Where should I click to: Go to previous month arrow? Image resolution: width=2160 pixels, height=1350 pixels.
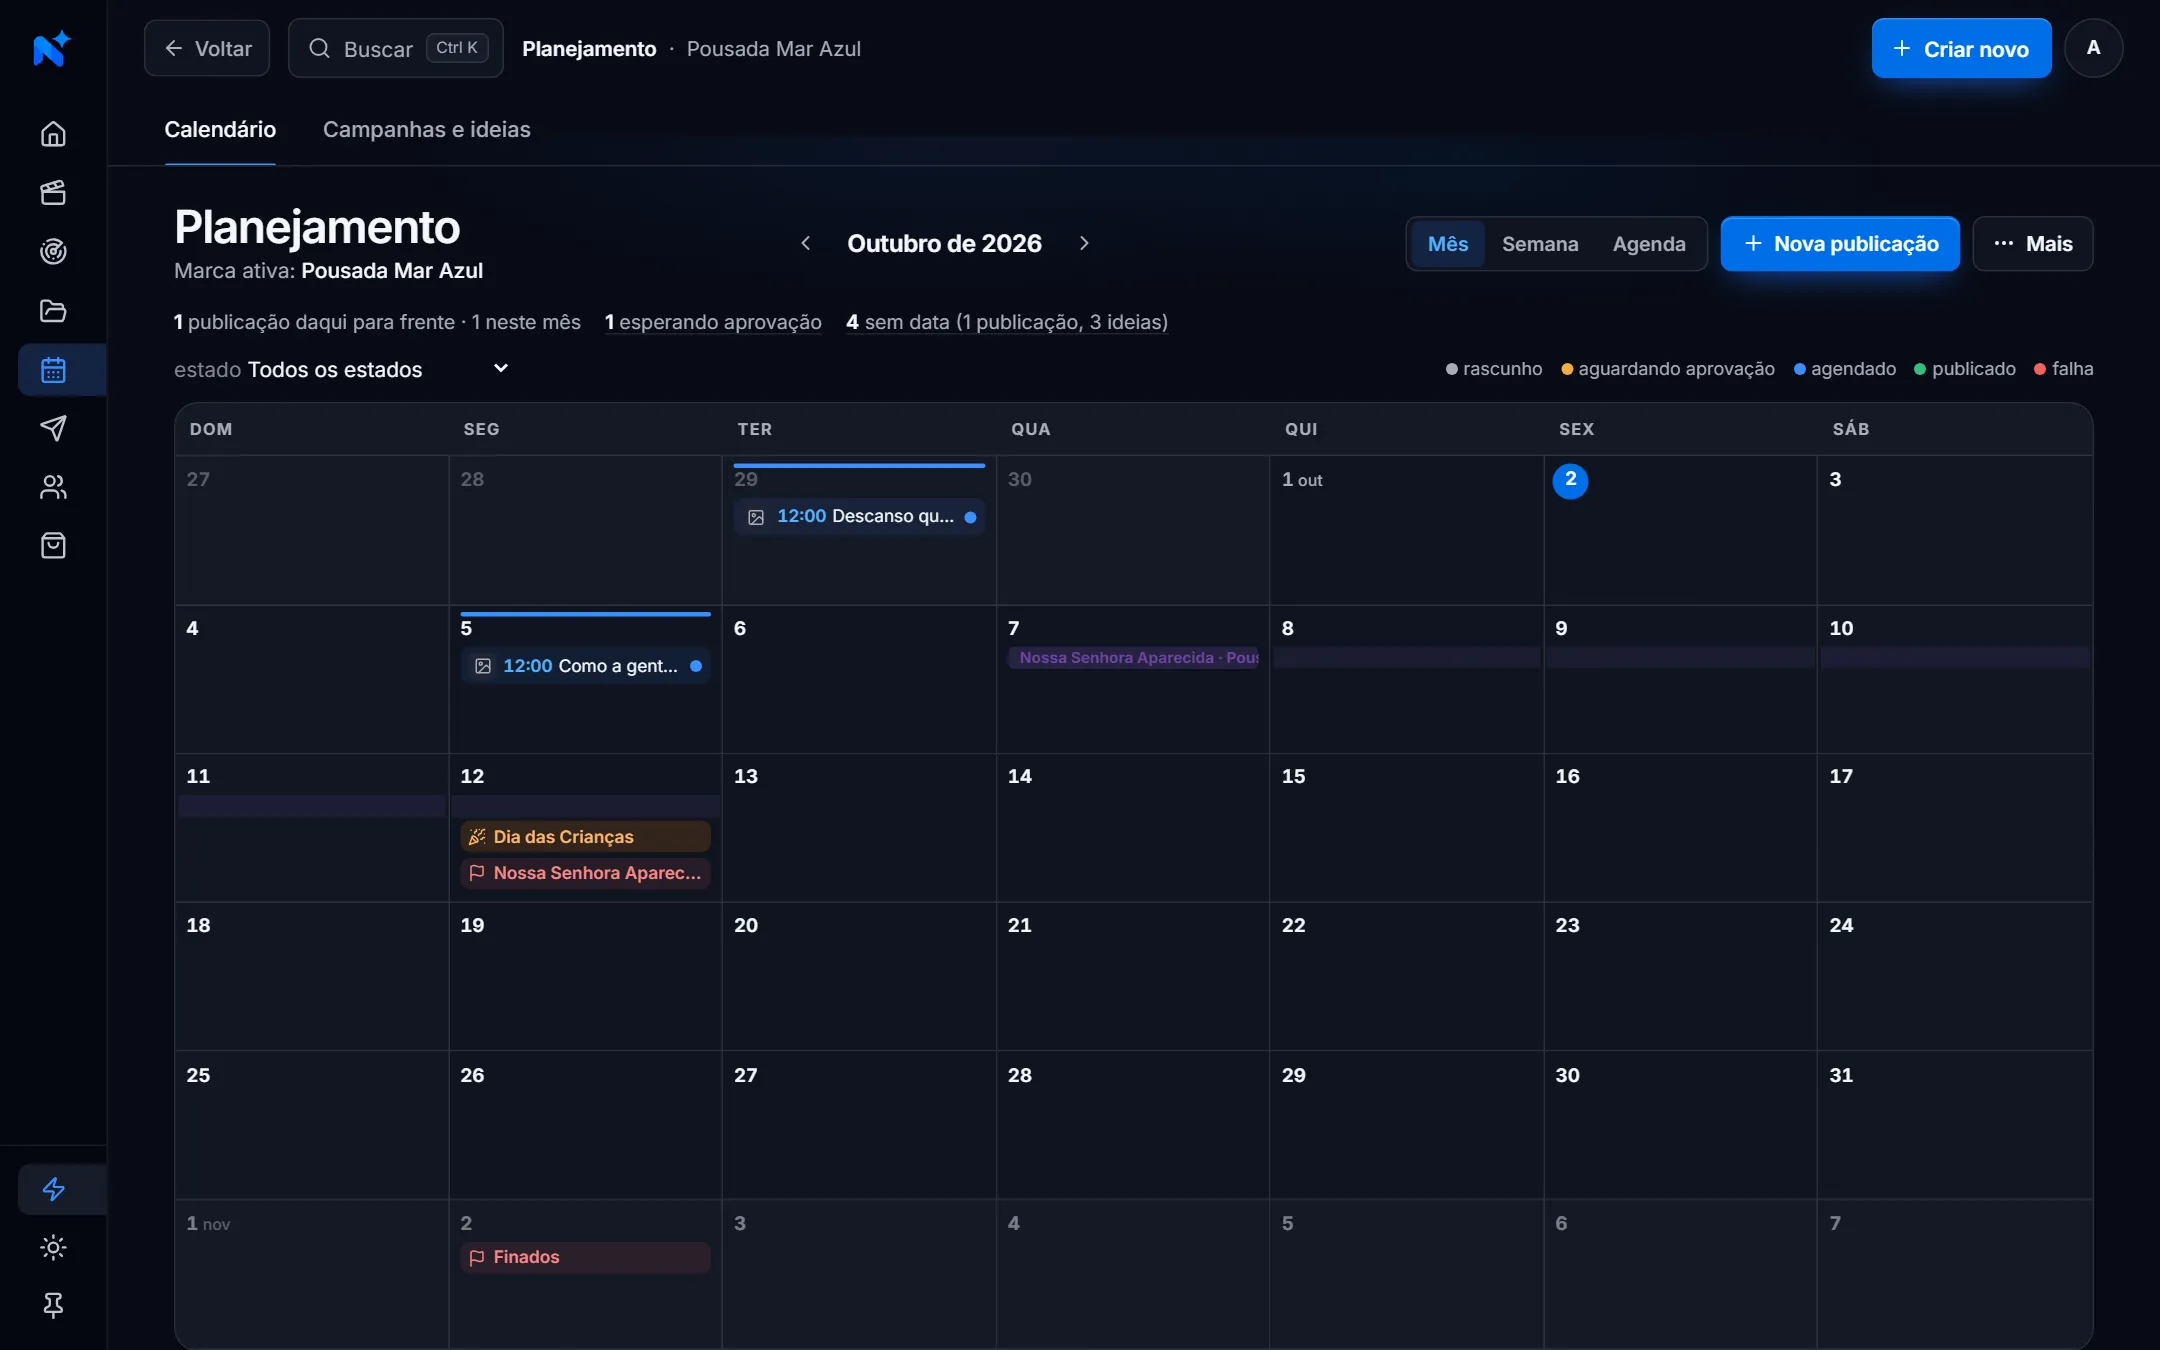point(806,243)
